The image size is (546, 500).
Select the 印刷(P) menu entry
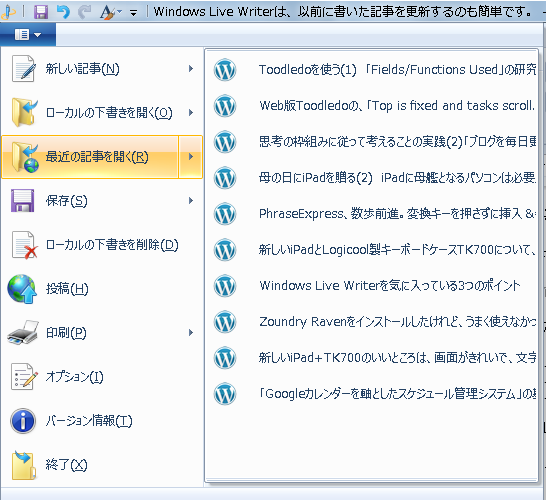[x=102, y=333]
